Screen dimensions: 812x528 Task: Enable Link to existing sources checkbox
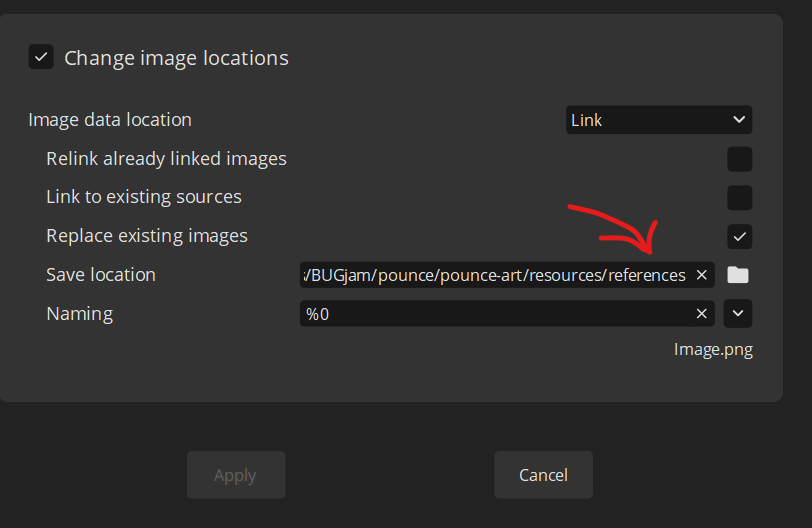click(x=739, y=198)
